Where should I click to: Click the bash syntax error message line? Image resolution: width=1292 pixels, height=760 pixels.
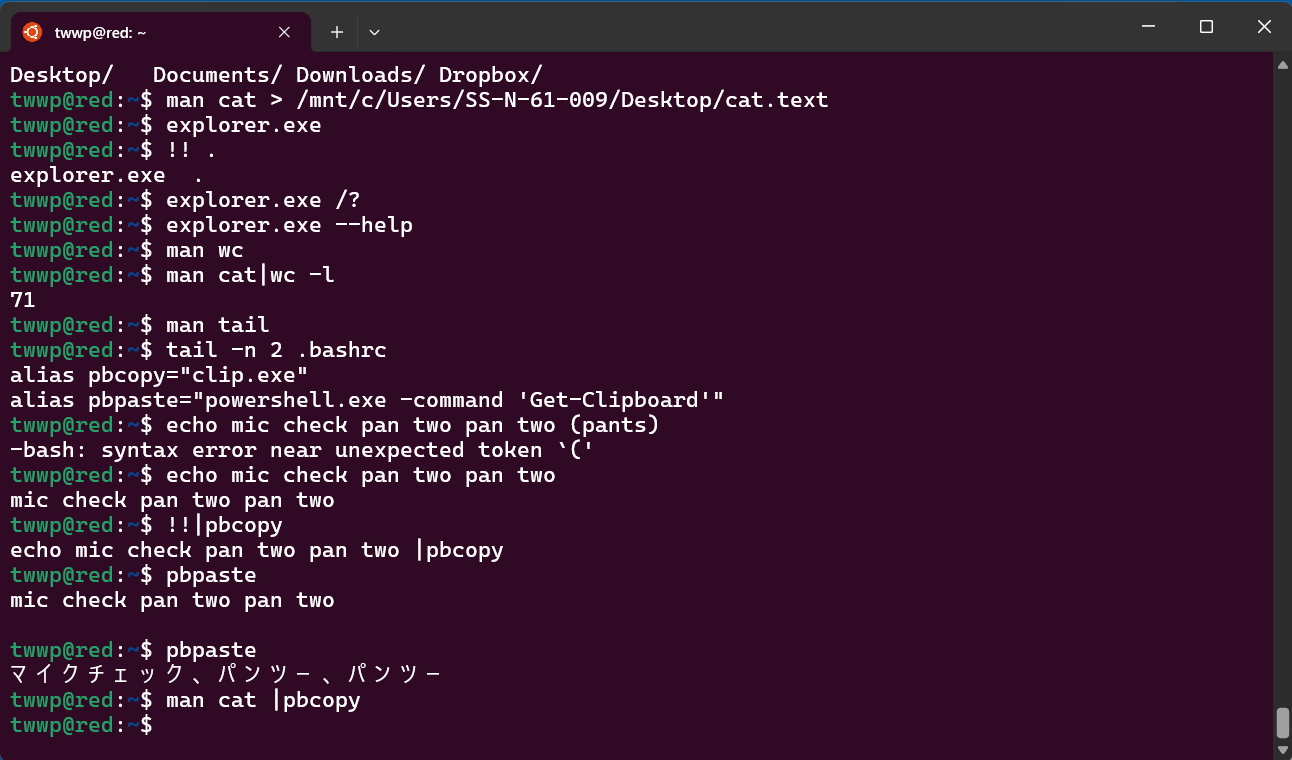tap(302, 450)
